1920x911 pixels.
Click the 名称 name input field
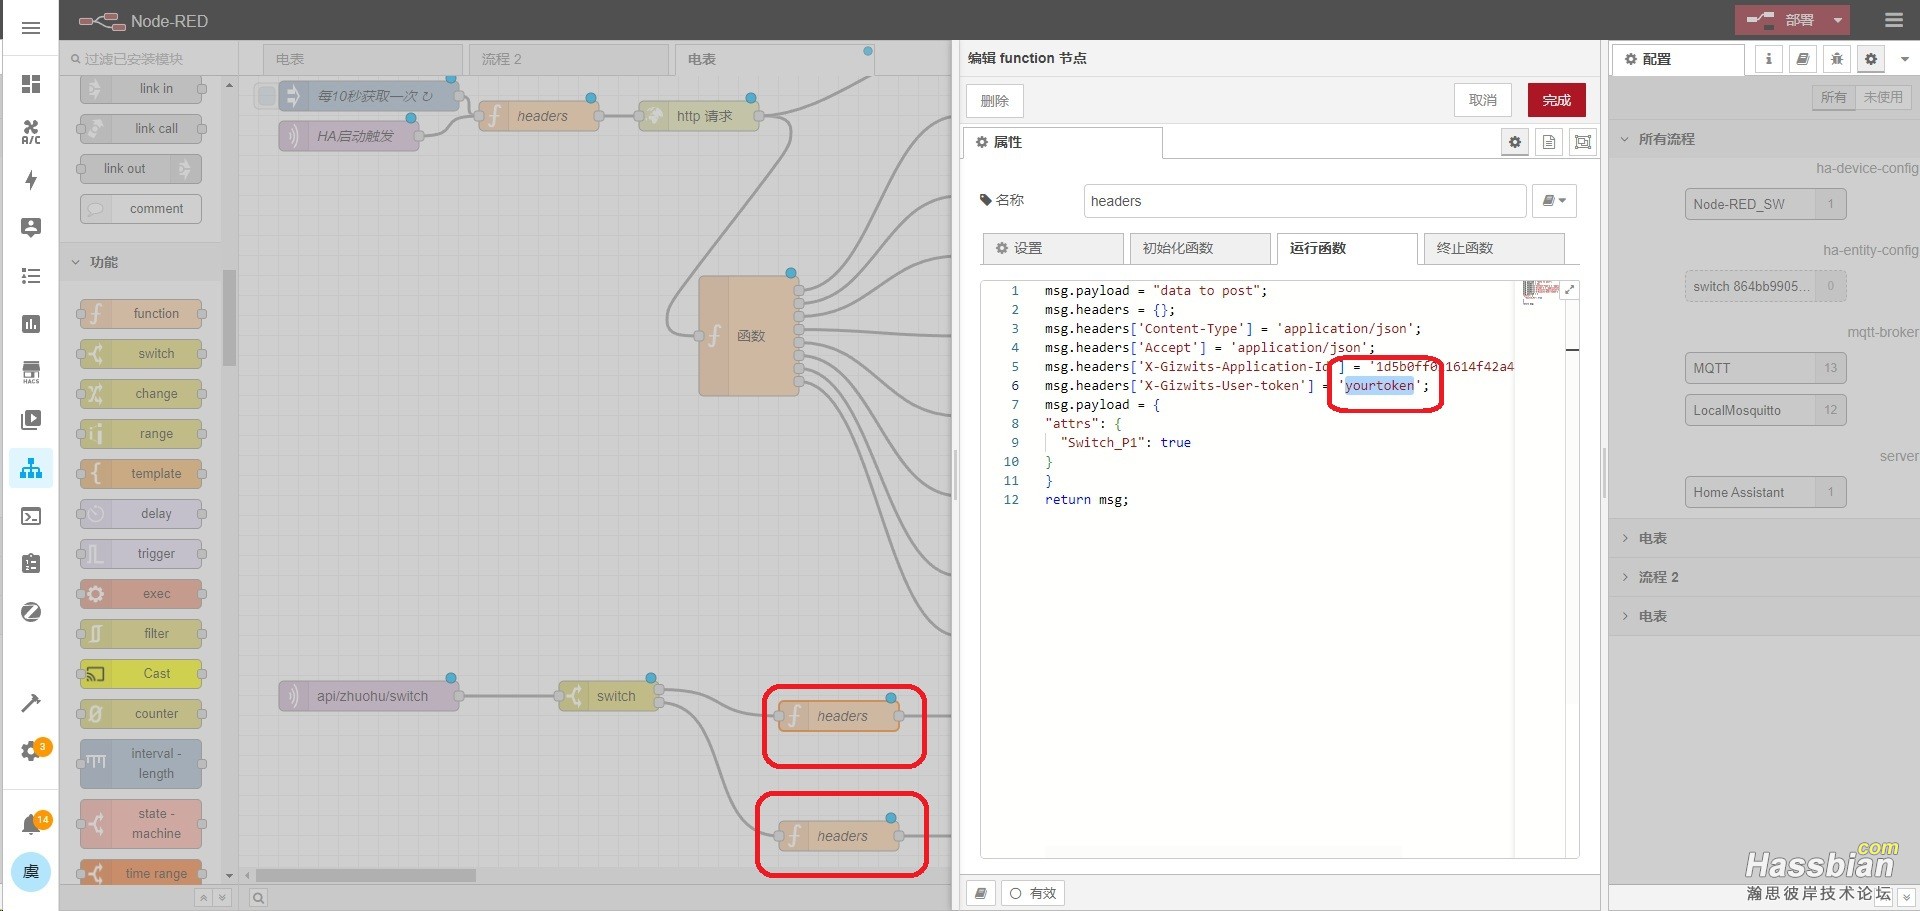point(1304,201)
